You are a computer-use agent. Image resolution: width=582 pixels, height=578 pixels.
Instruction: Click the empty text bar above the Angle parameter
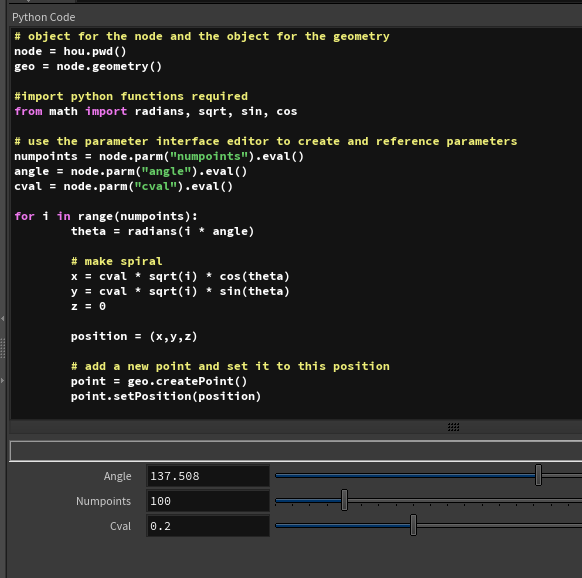tap(295, 451)
